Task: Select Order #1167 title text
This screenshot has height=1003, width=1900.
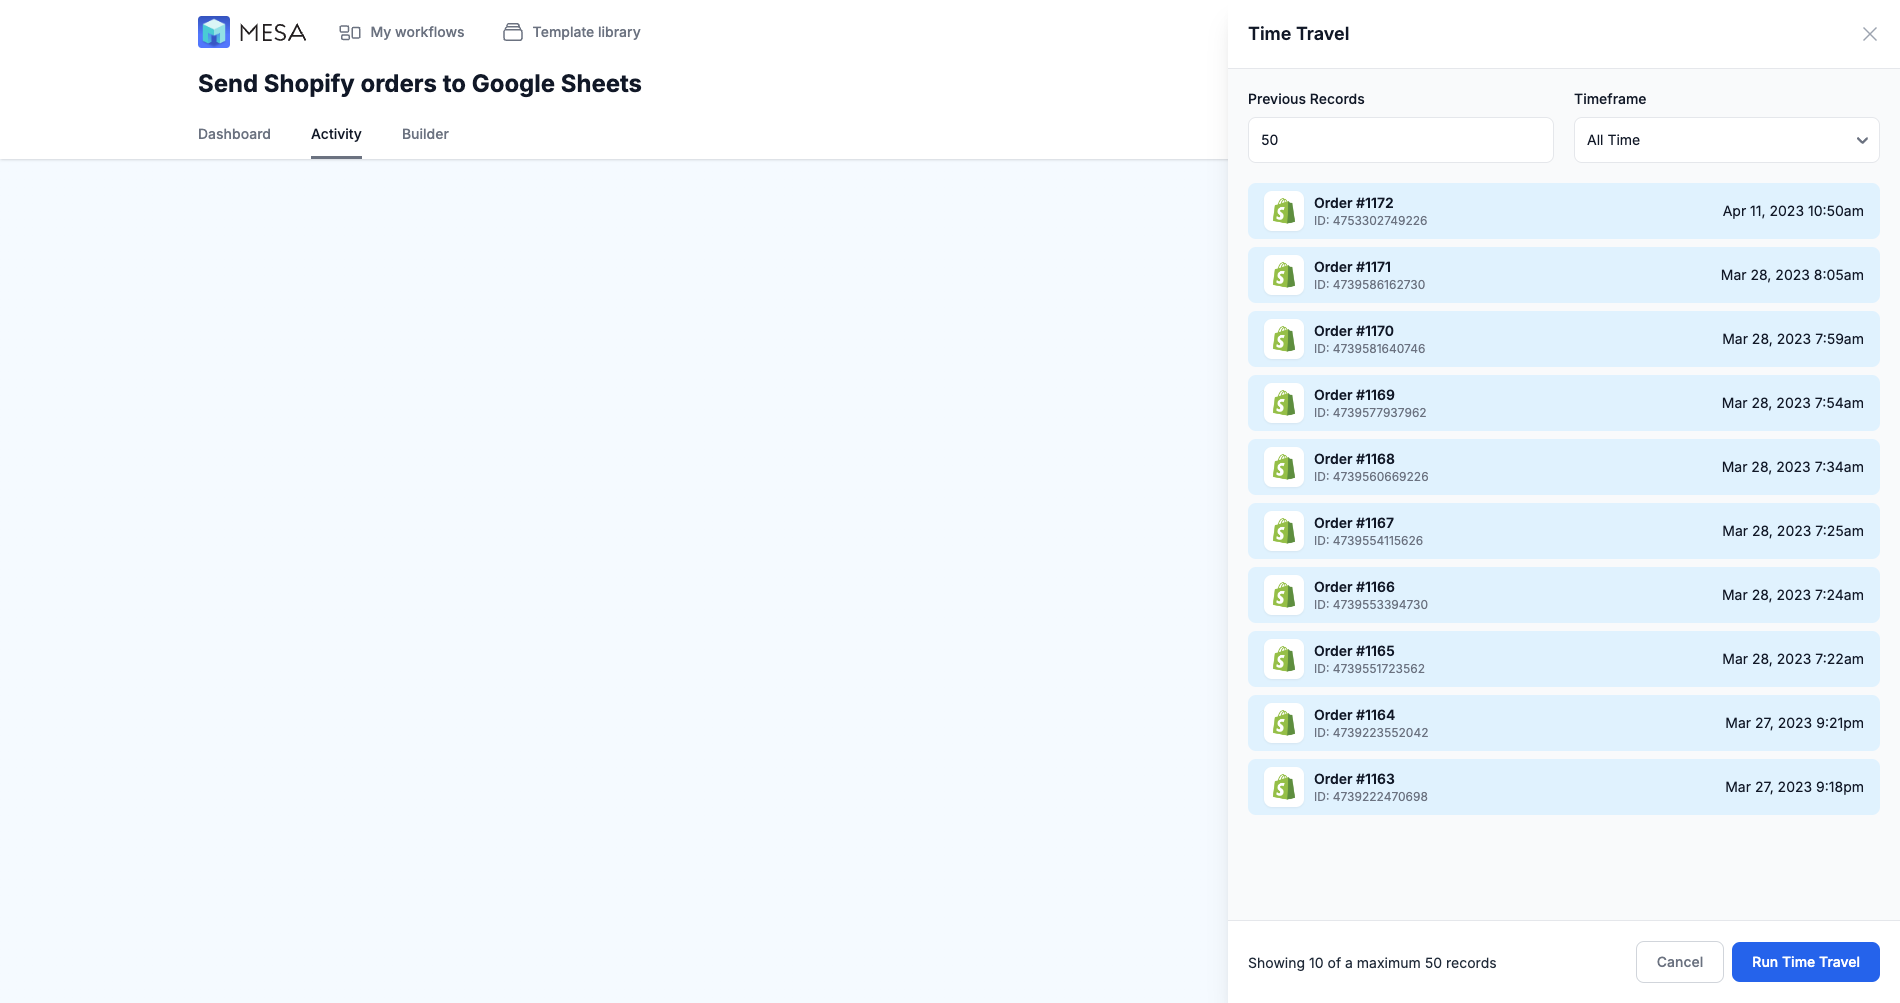Action: point(1354,523)
